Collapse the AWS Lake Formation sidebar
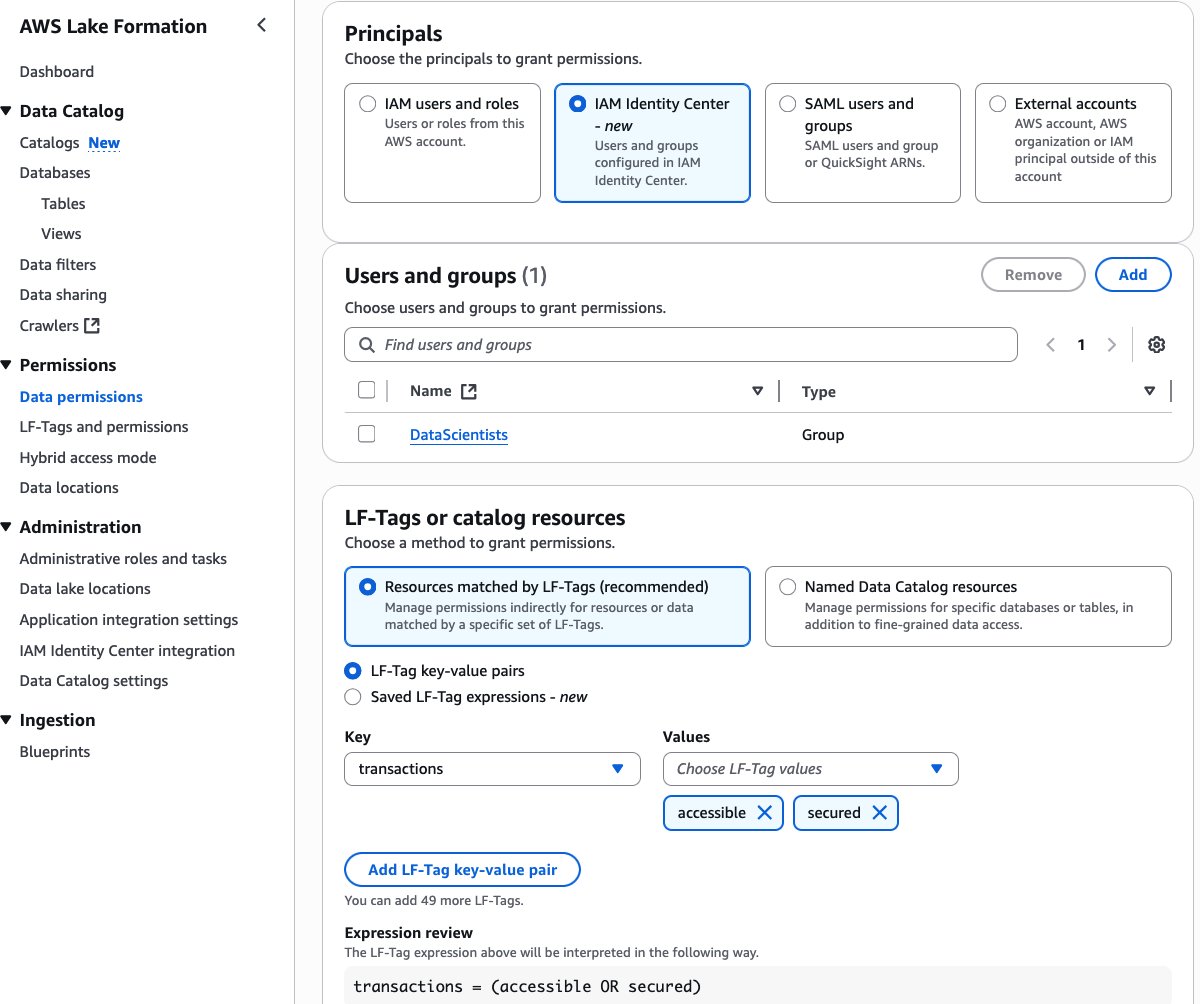Screen dimensions: 1200x1004 click(262, 25)
